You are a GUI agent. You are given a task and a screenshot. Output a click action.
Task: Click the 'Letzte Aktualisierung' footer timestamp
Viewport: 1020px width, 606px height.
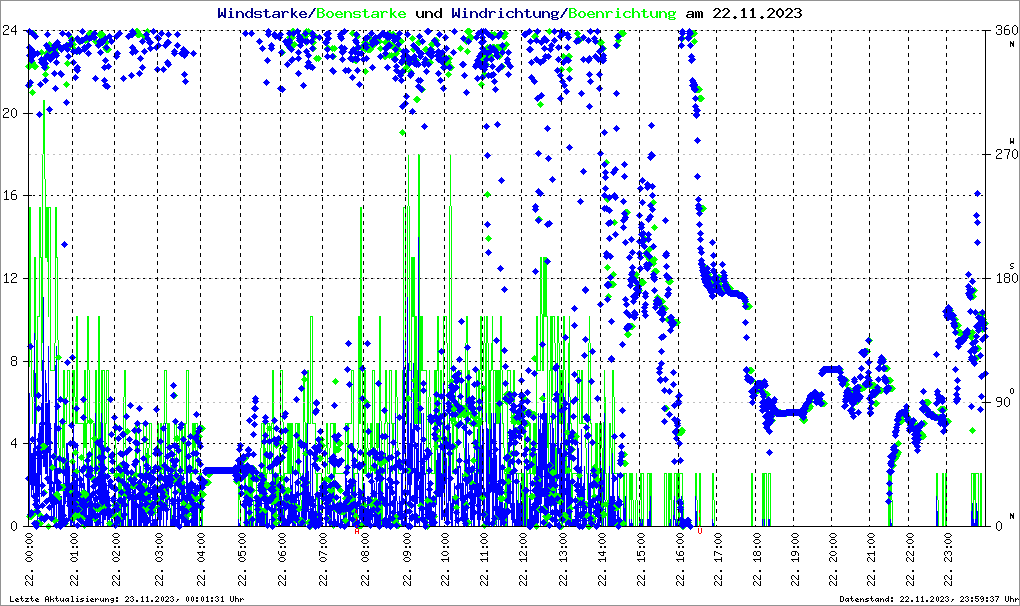pyautogui.click(x=127, y=599)
